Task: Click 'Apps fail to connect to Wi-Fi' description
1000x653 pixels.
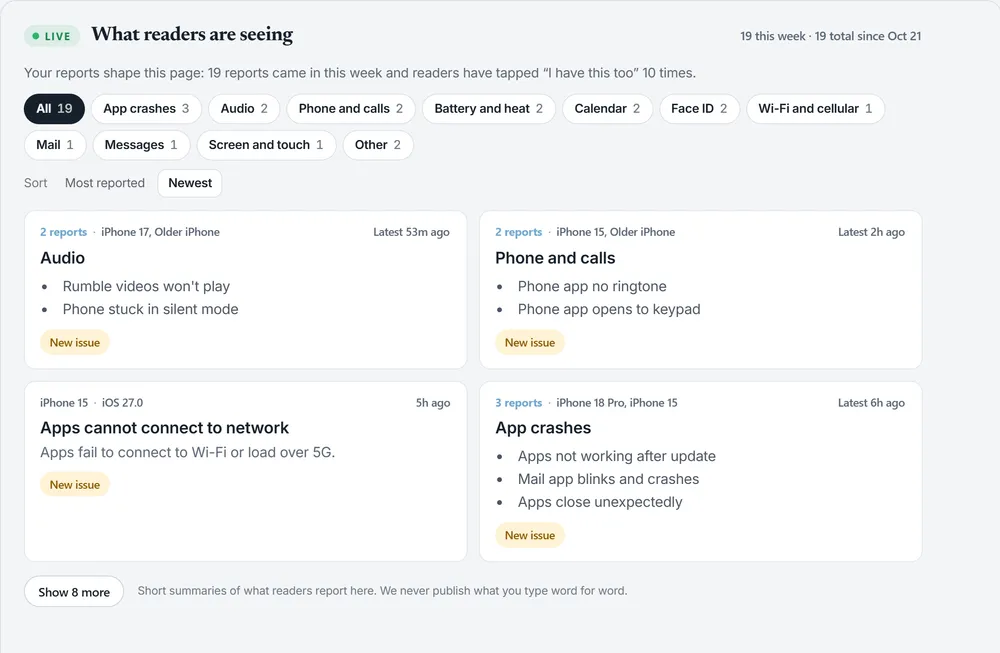Action: (188, 453)
